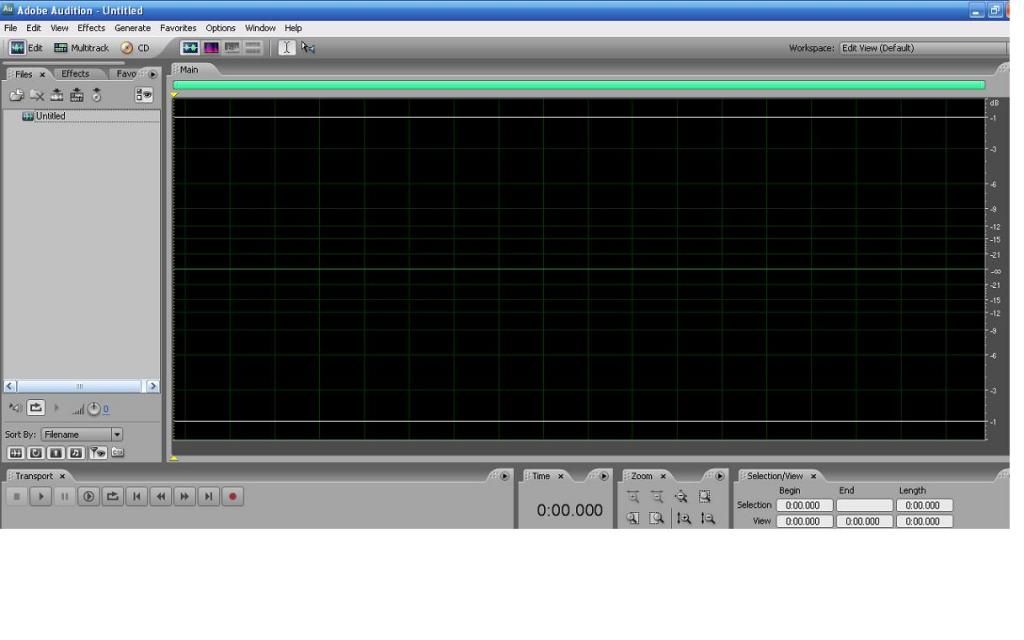Screen dimensions: 1024x640
Task: Toggle Show Video Files filter
Action: (x=56, y=453)
